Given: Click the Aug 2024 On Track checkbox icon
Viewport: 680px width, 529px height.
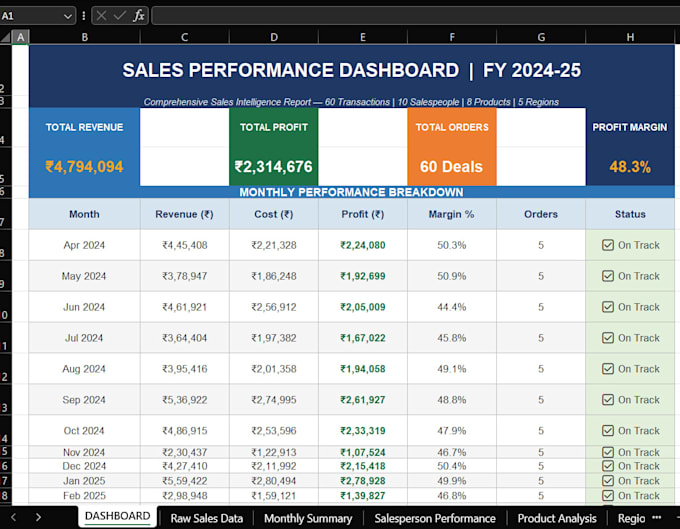Looking at the screenshot, I should 608,369.
